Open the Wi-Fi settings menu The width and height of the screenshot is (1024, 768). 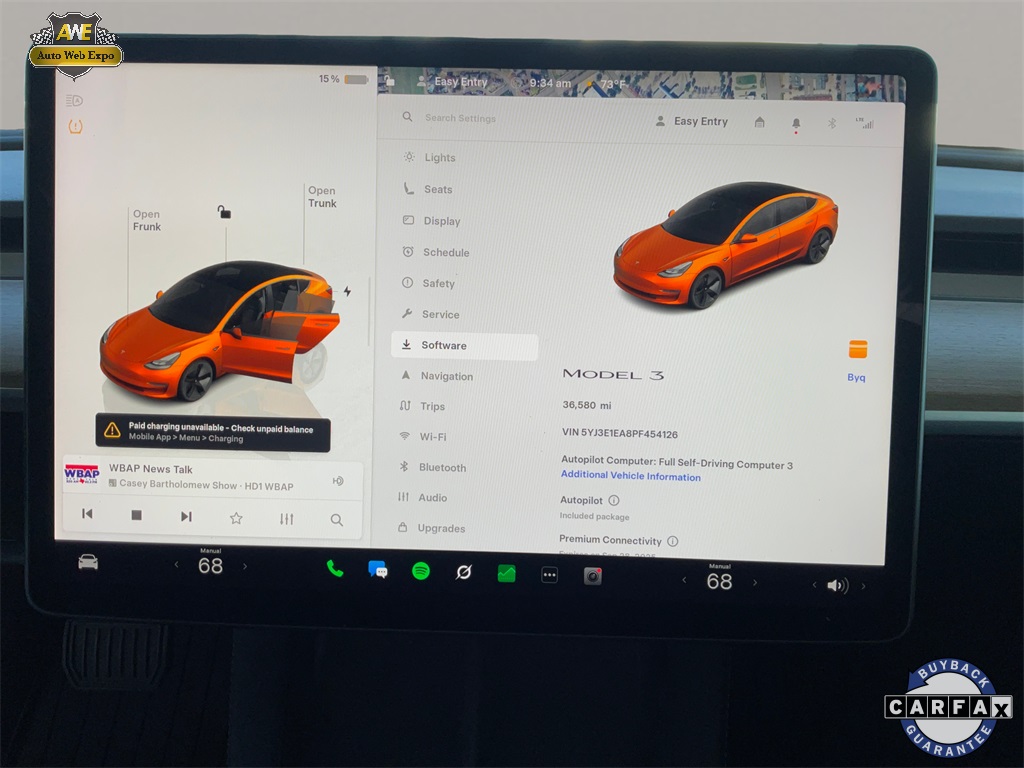tap(423, 436)
